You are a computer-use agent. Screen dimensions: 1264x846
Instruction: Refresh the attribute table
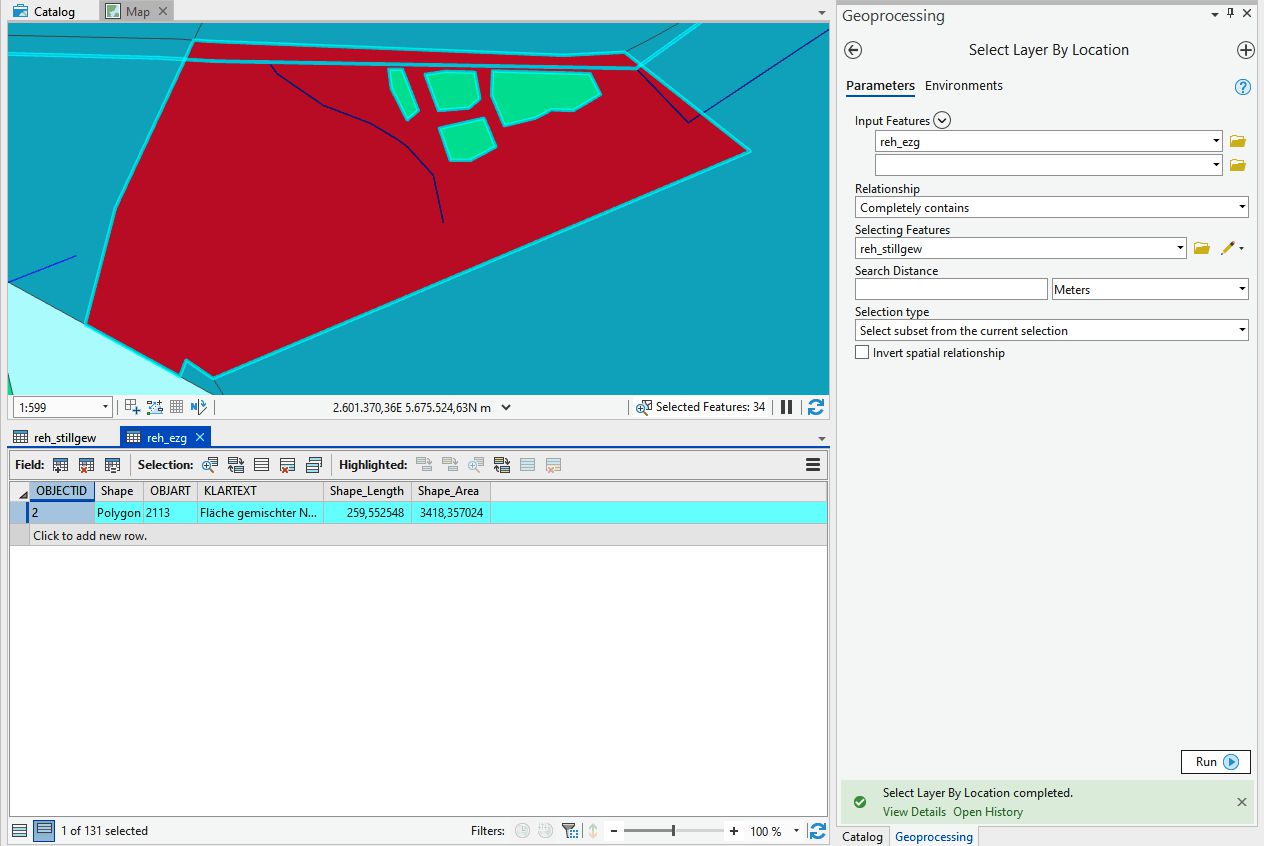pos(818,831)
